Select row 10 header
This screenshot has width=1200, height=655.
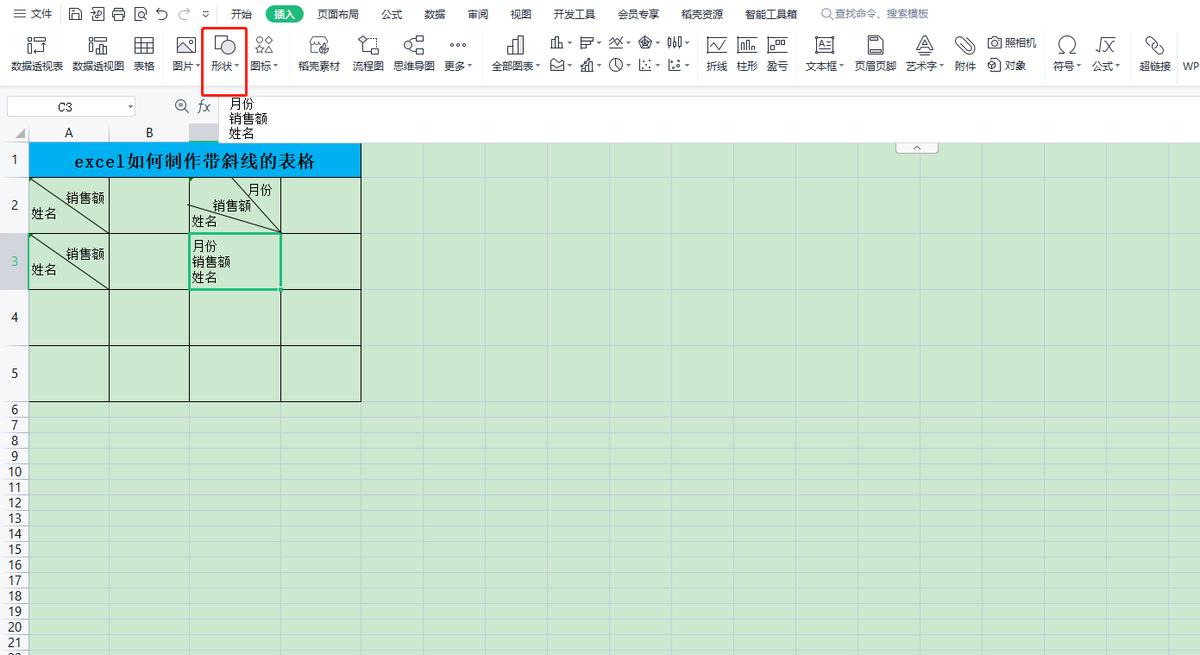(x=14, y=471)
